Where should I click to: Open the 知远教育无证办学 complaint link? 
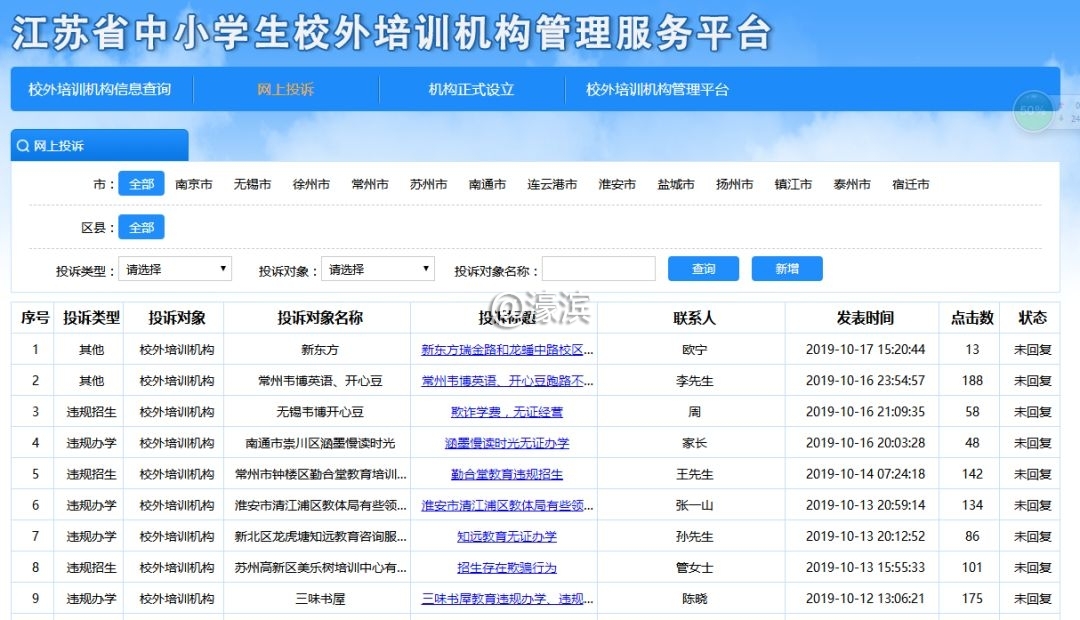point(507,537)
